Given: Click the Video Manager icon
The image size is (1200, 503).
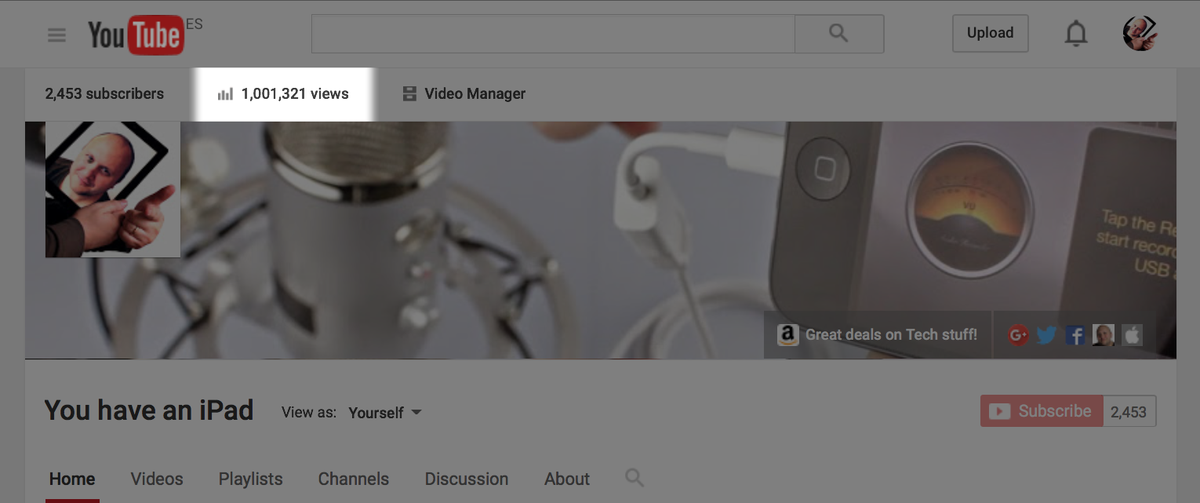Looking at the screenshot, I should pos(409,94).
